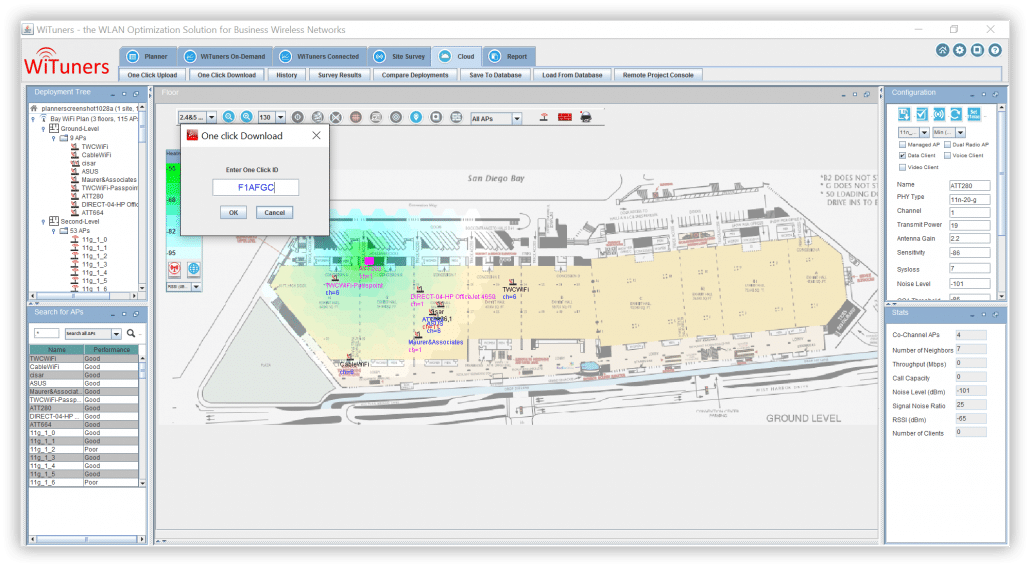1030x567 pixels.
Task: Click the Remote Project Console button
Action: coord(658,75)
